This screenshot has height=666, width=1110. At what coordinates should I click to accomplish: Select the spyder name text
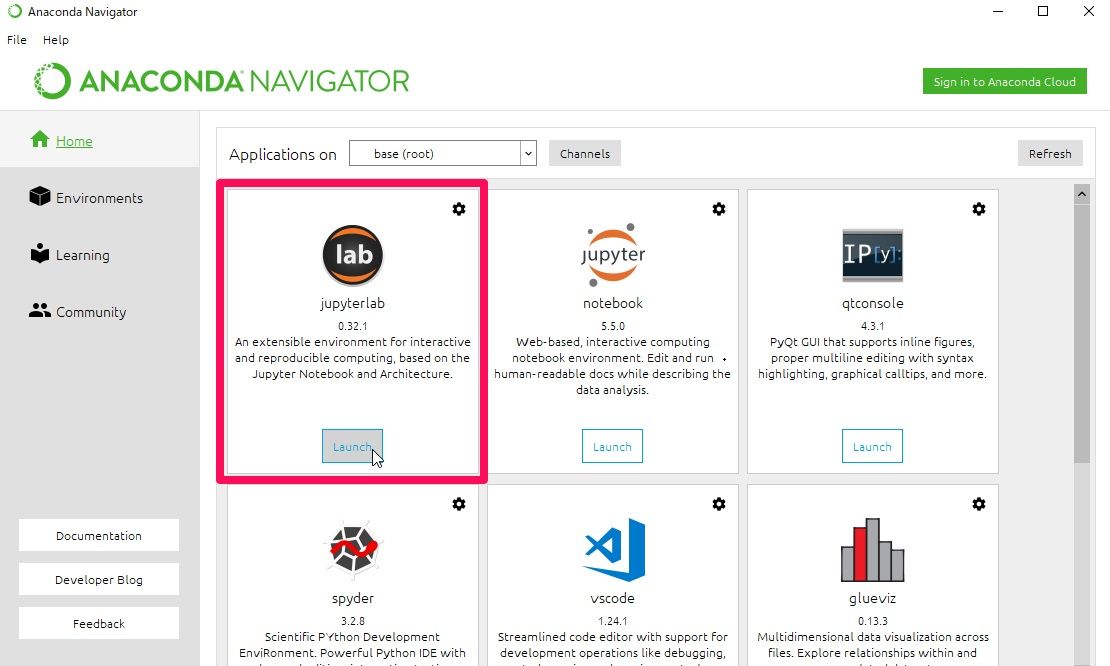(x=353, y=598)
